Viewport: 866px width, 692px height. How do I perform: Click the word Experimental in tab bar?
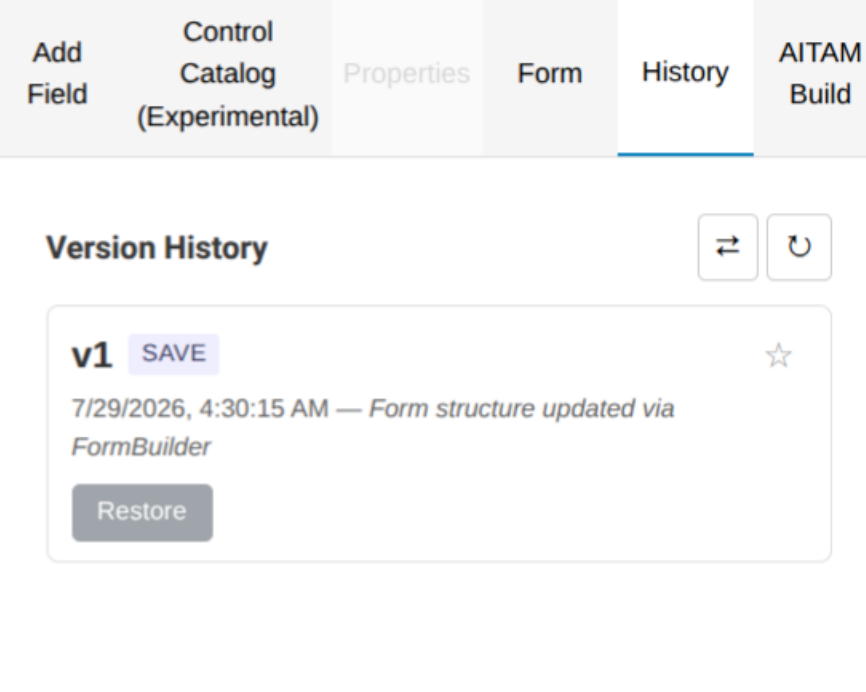click(228, 117)
